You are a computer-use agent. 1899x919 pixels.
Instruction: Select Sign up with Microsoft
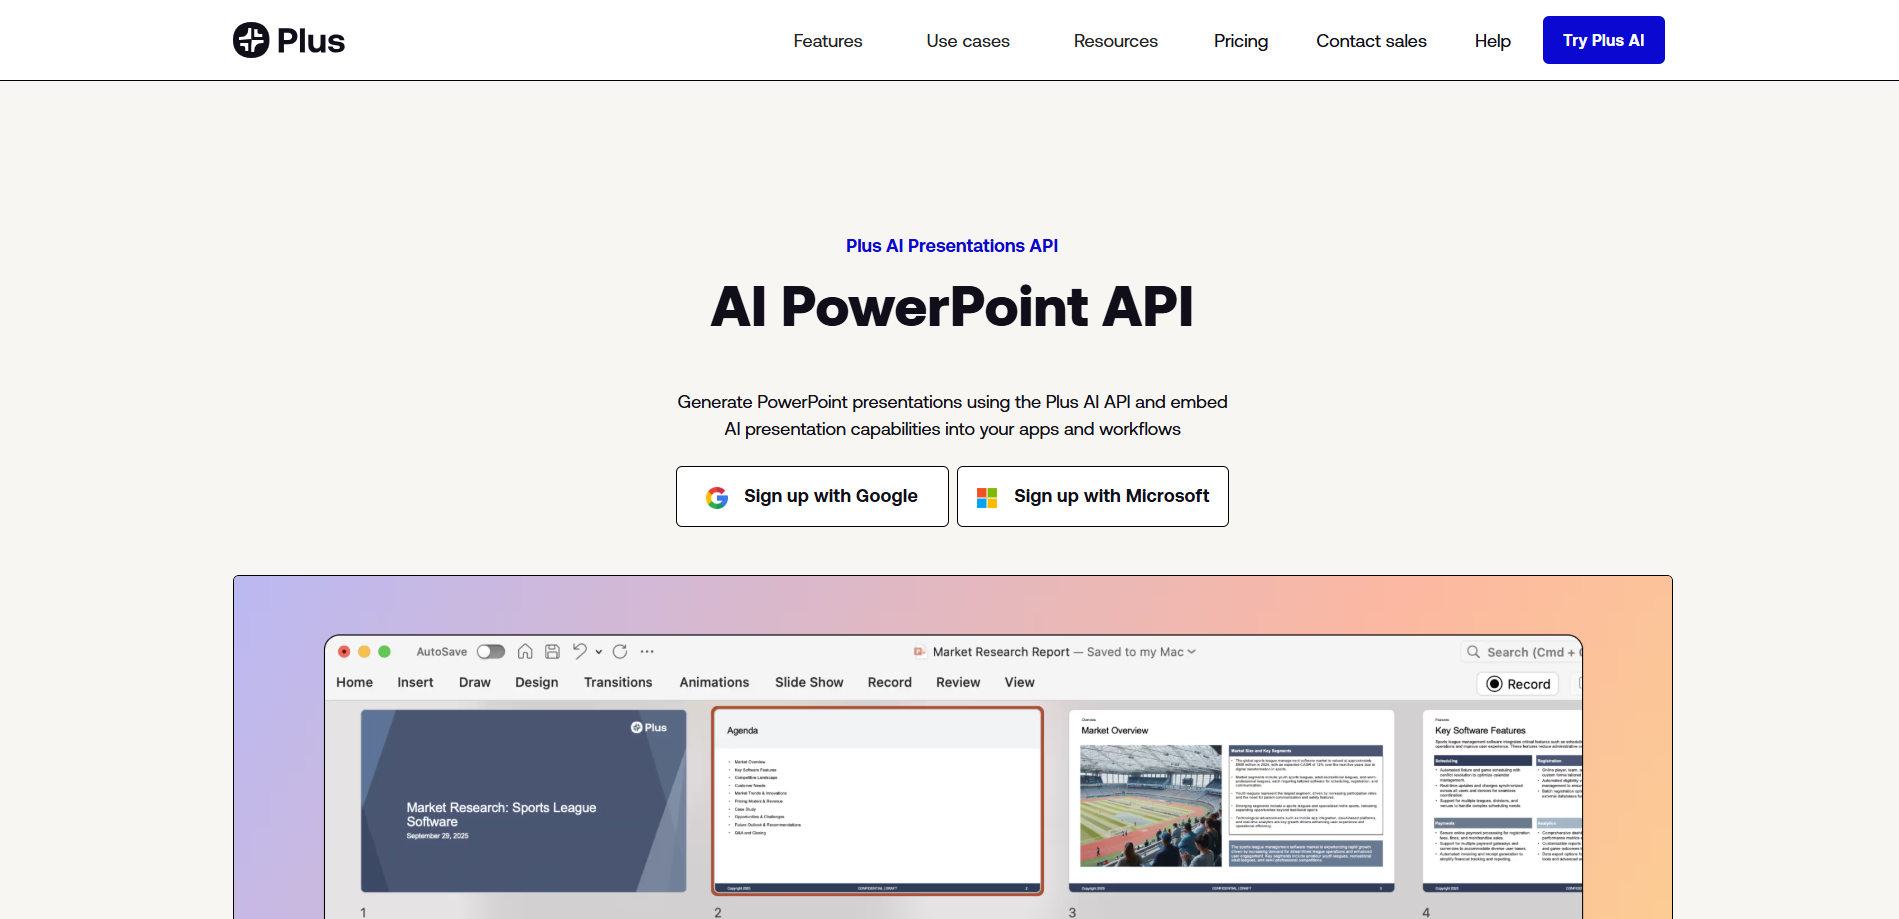point(1092,496)
